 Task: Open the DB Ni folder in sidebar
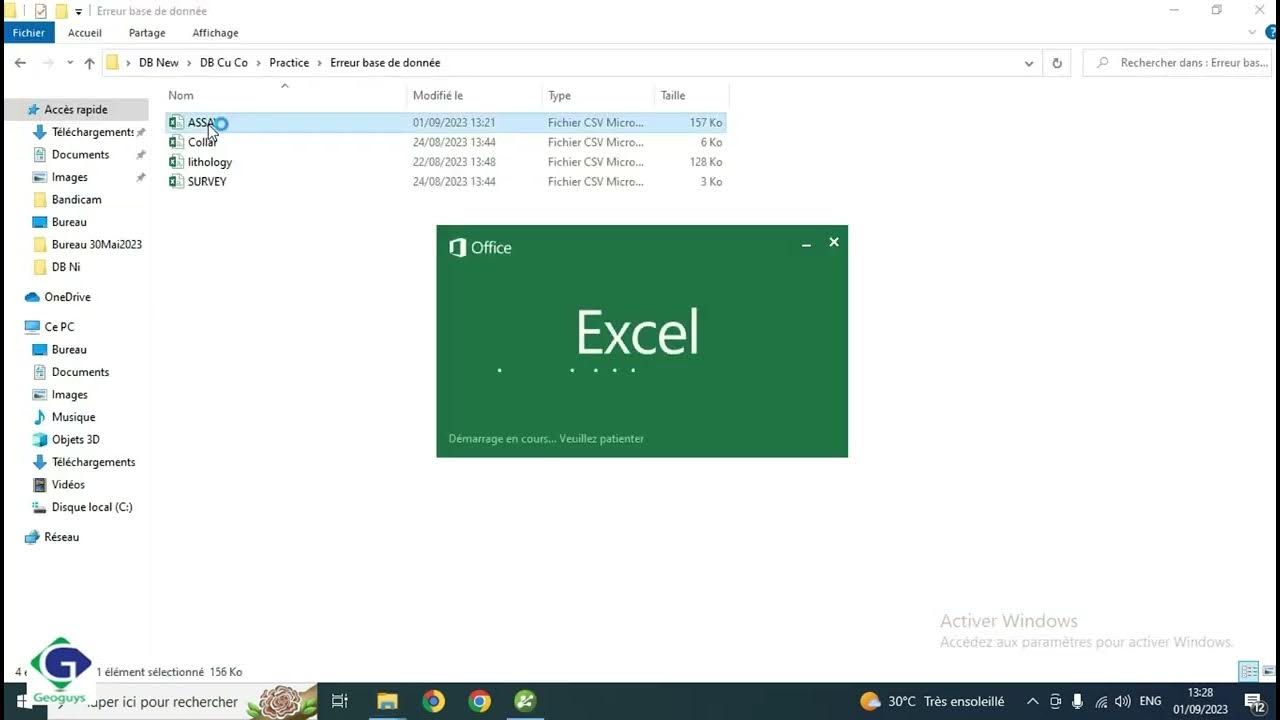pos(66,267)
